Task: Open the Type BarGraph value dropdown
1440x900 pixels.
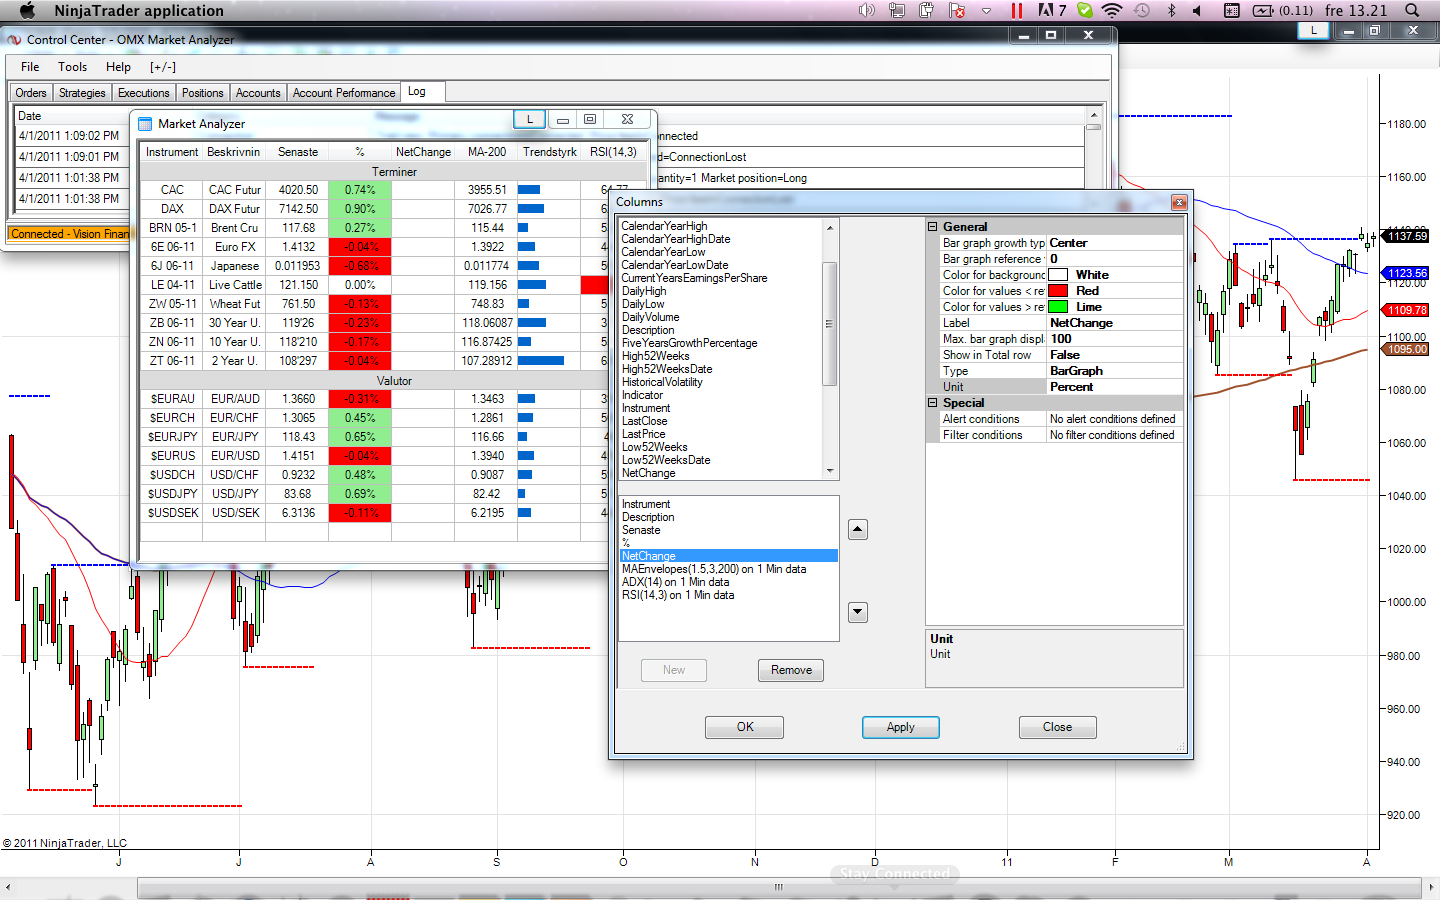Action: coord(1114,371)
